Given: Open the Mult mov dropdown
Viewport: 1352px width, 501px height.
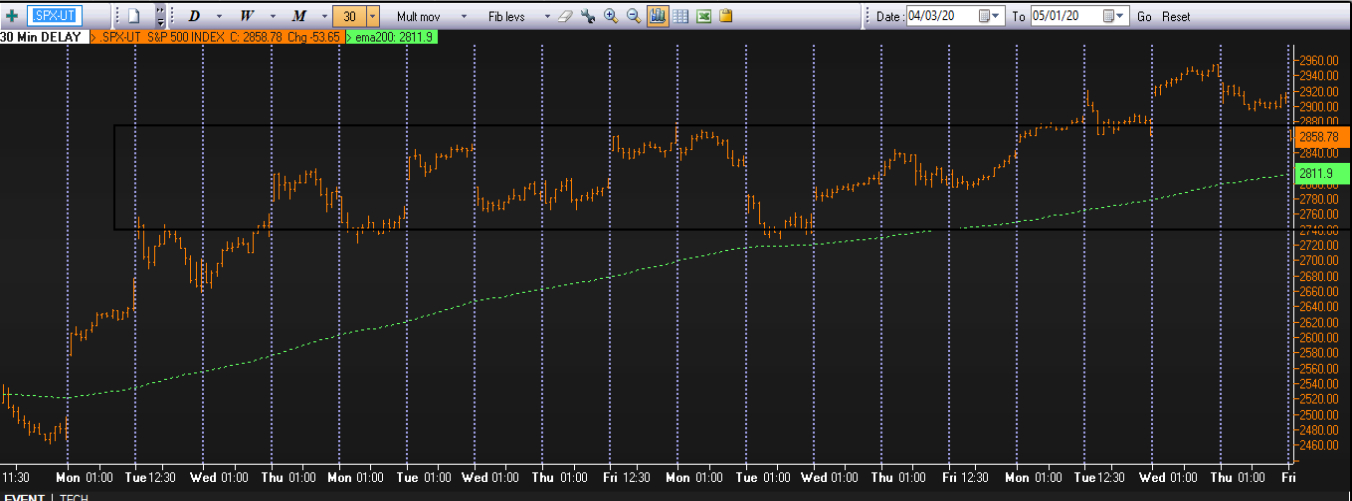Looking at the screenshot, I should [431, 16].
